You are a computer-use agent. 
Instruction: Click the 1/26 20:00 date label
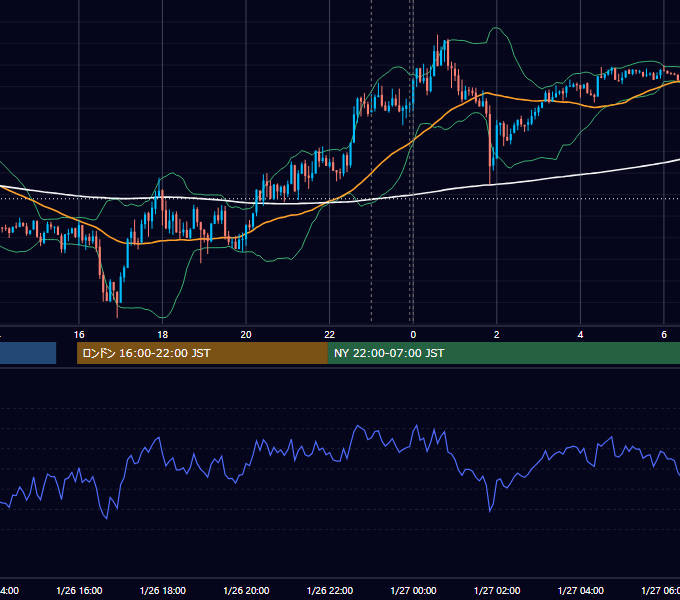click(x=246, y=590)
